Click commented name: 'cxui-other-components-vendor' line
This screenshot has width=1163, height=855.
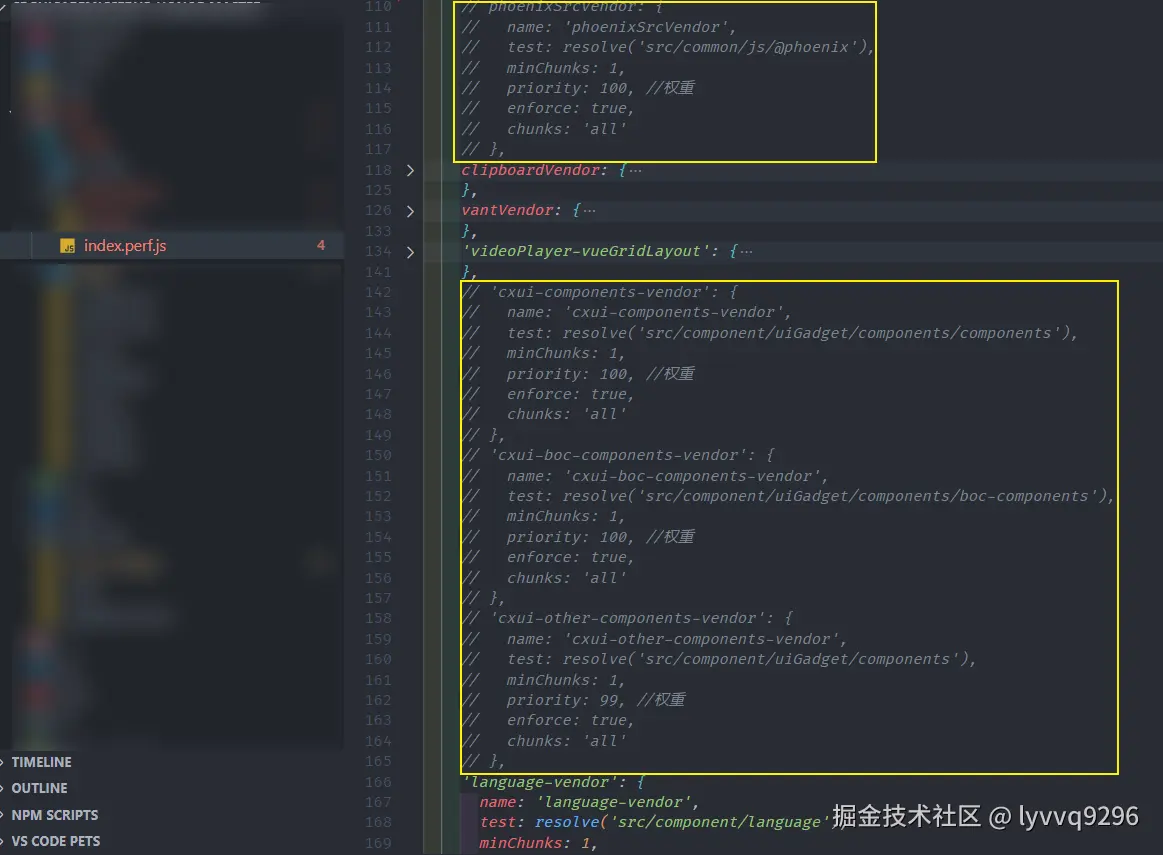pos(654,638)
